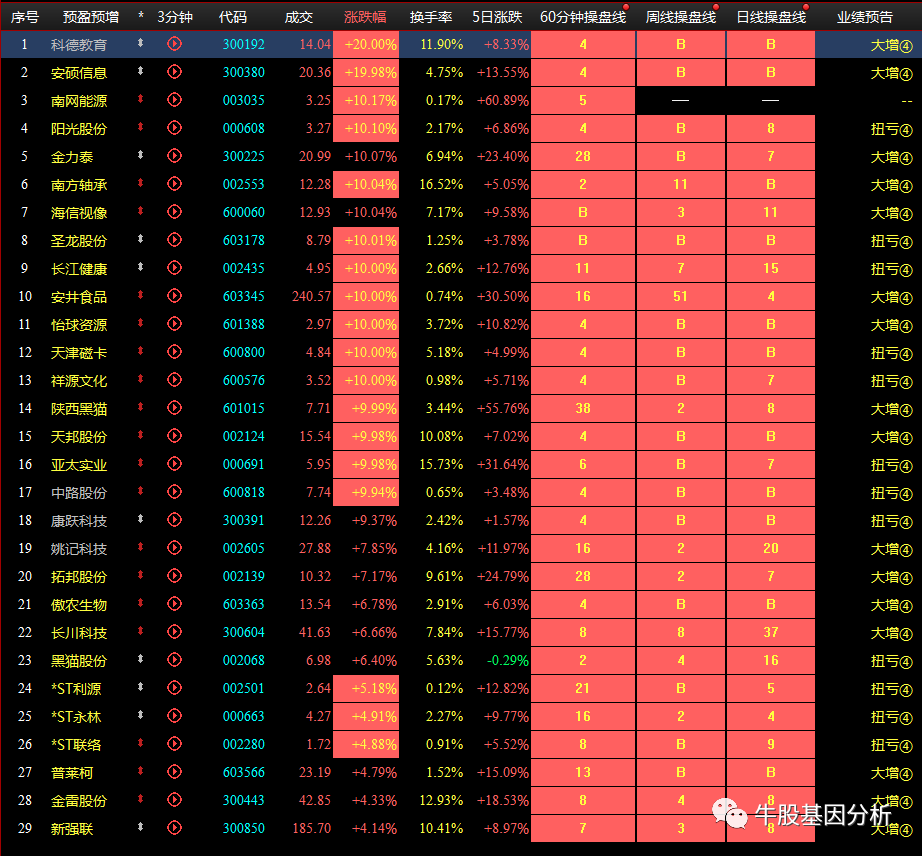Click the +20.00% change cell
This screenshot has width=922, height=856.
[x=366, y=44]
